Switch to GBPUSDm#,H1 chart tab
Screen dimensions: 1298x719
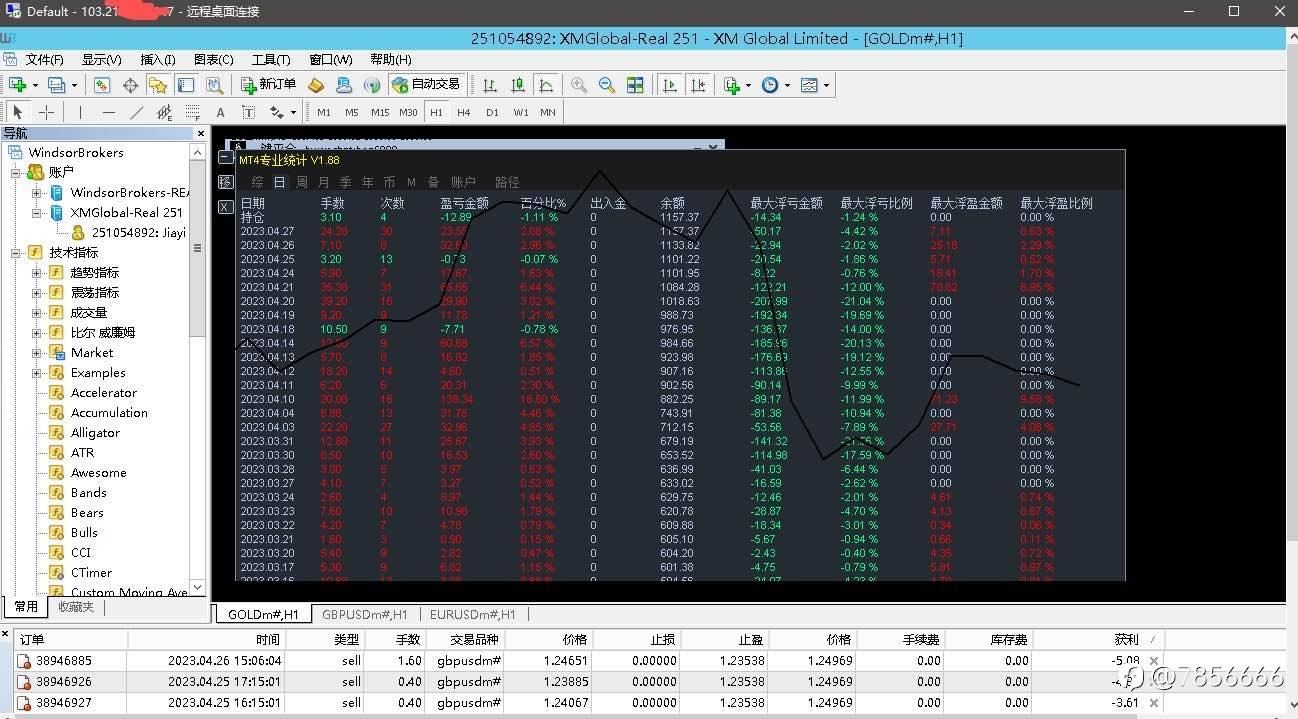(x=365, y=615)
